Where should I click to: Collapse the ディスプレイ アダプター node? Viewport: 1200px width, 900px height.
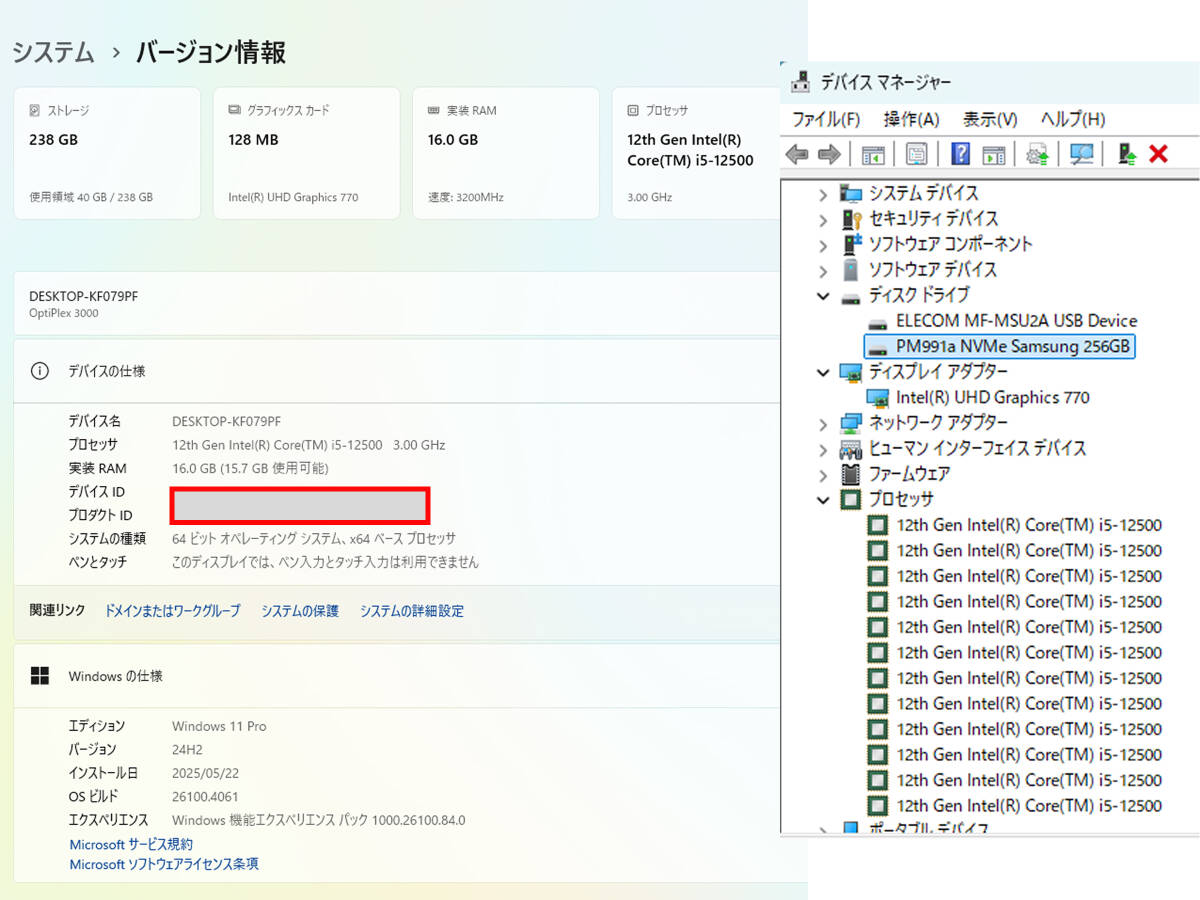823,372
